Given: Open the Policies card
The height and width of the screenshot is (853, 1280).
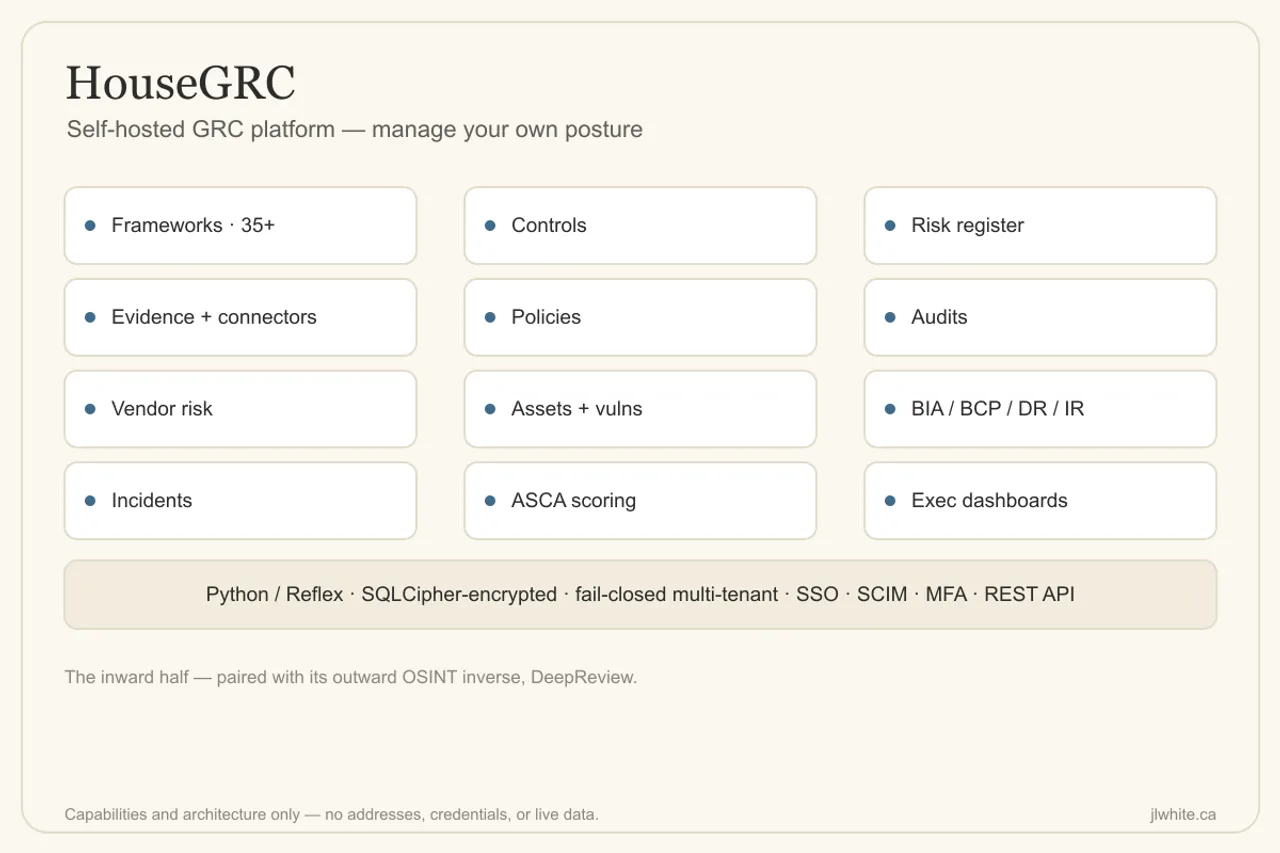Looking at the screenshot, I should click(x=640, y=317).
